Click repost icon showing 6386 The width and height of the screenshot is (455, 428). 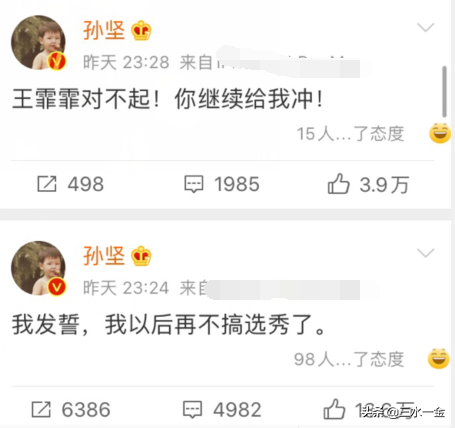(41, 409)
